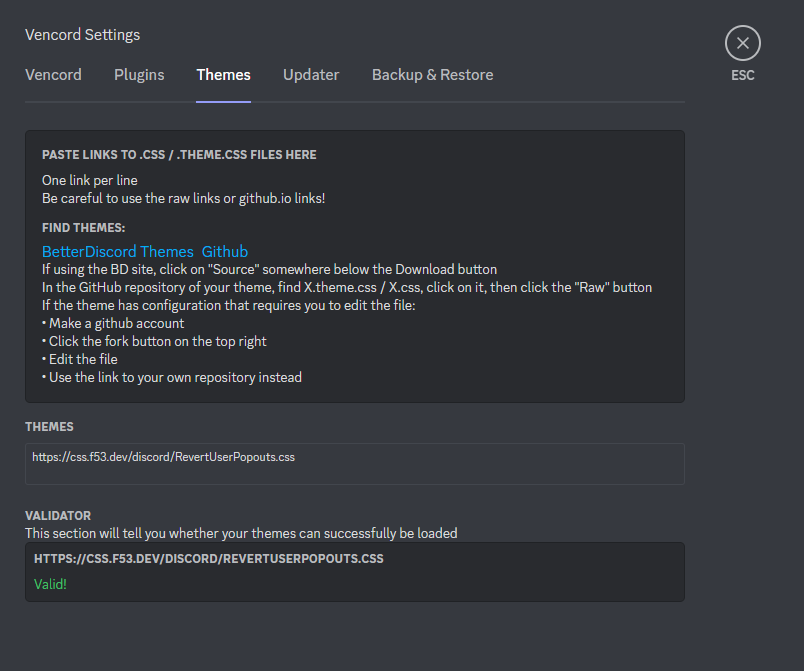The height and width of the screenshot is (671, 804).
Task: Click the validator URL heading HTTPS://CSS.F53.DEV
Action: coord(209,559)
